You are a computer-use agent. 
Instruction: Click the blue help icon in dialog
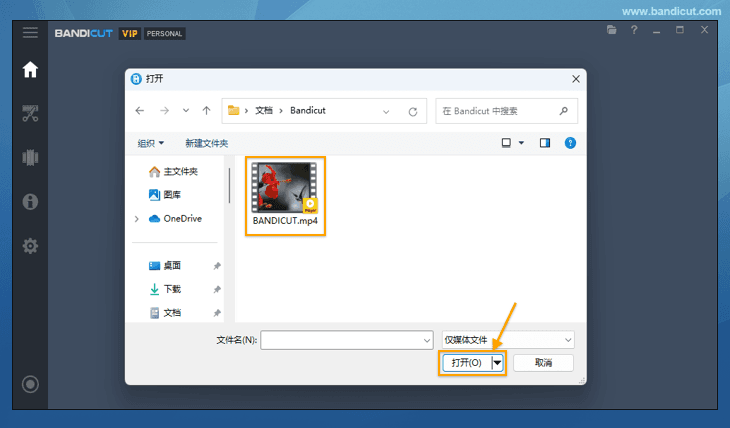coord(570,143)
